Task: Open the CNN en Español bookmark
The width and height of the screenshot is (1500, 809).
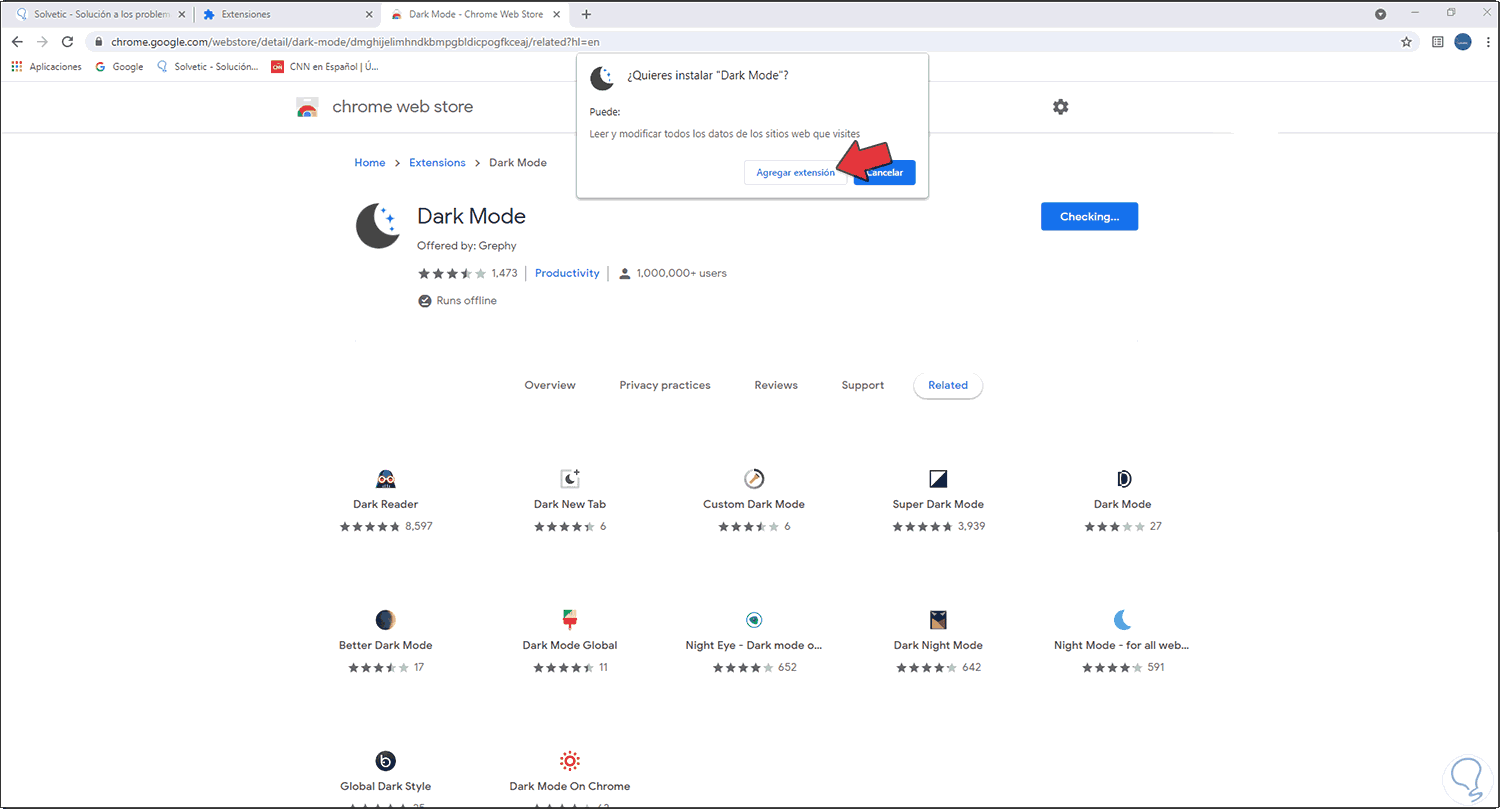Action: coord(326,67)
